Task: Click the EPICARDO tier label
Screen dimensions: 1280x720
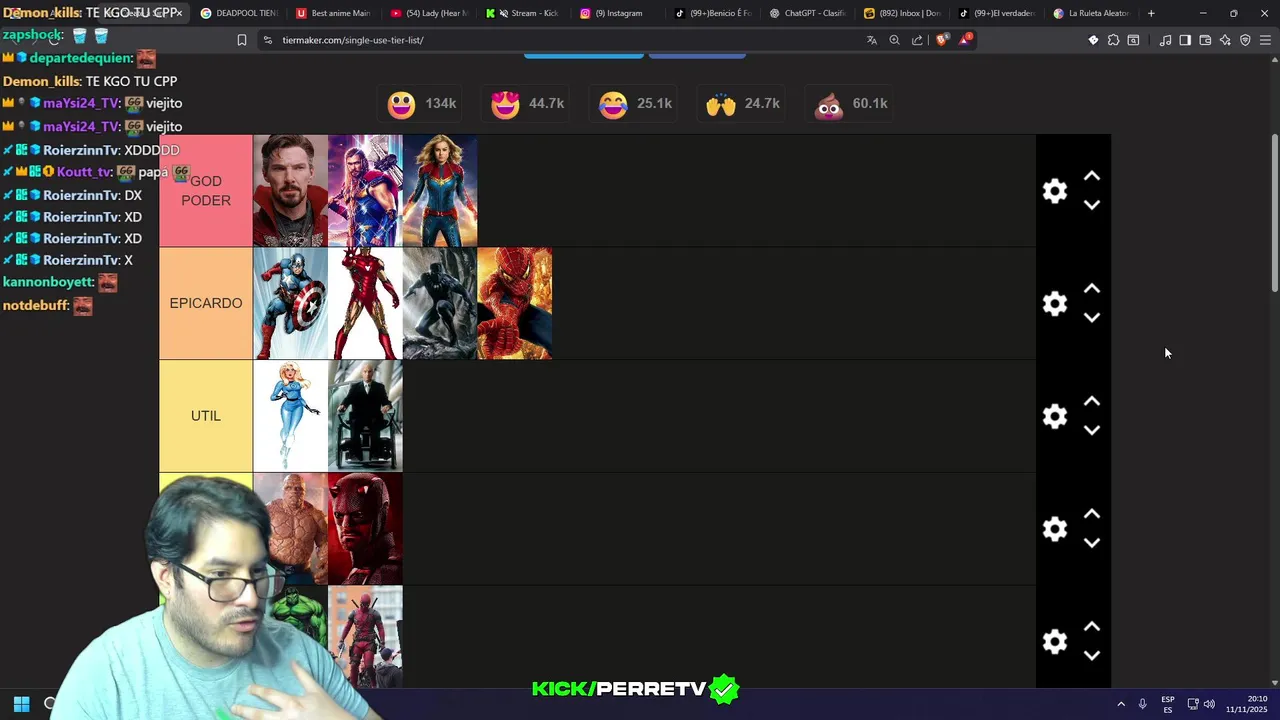Action: 206,303
